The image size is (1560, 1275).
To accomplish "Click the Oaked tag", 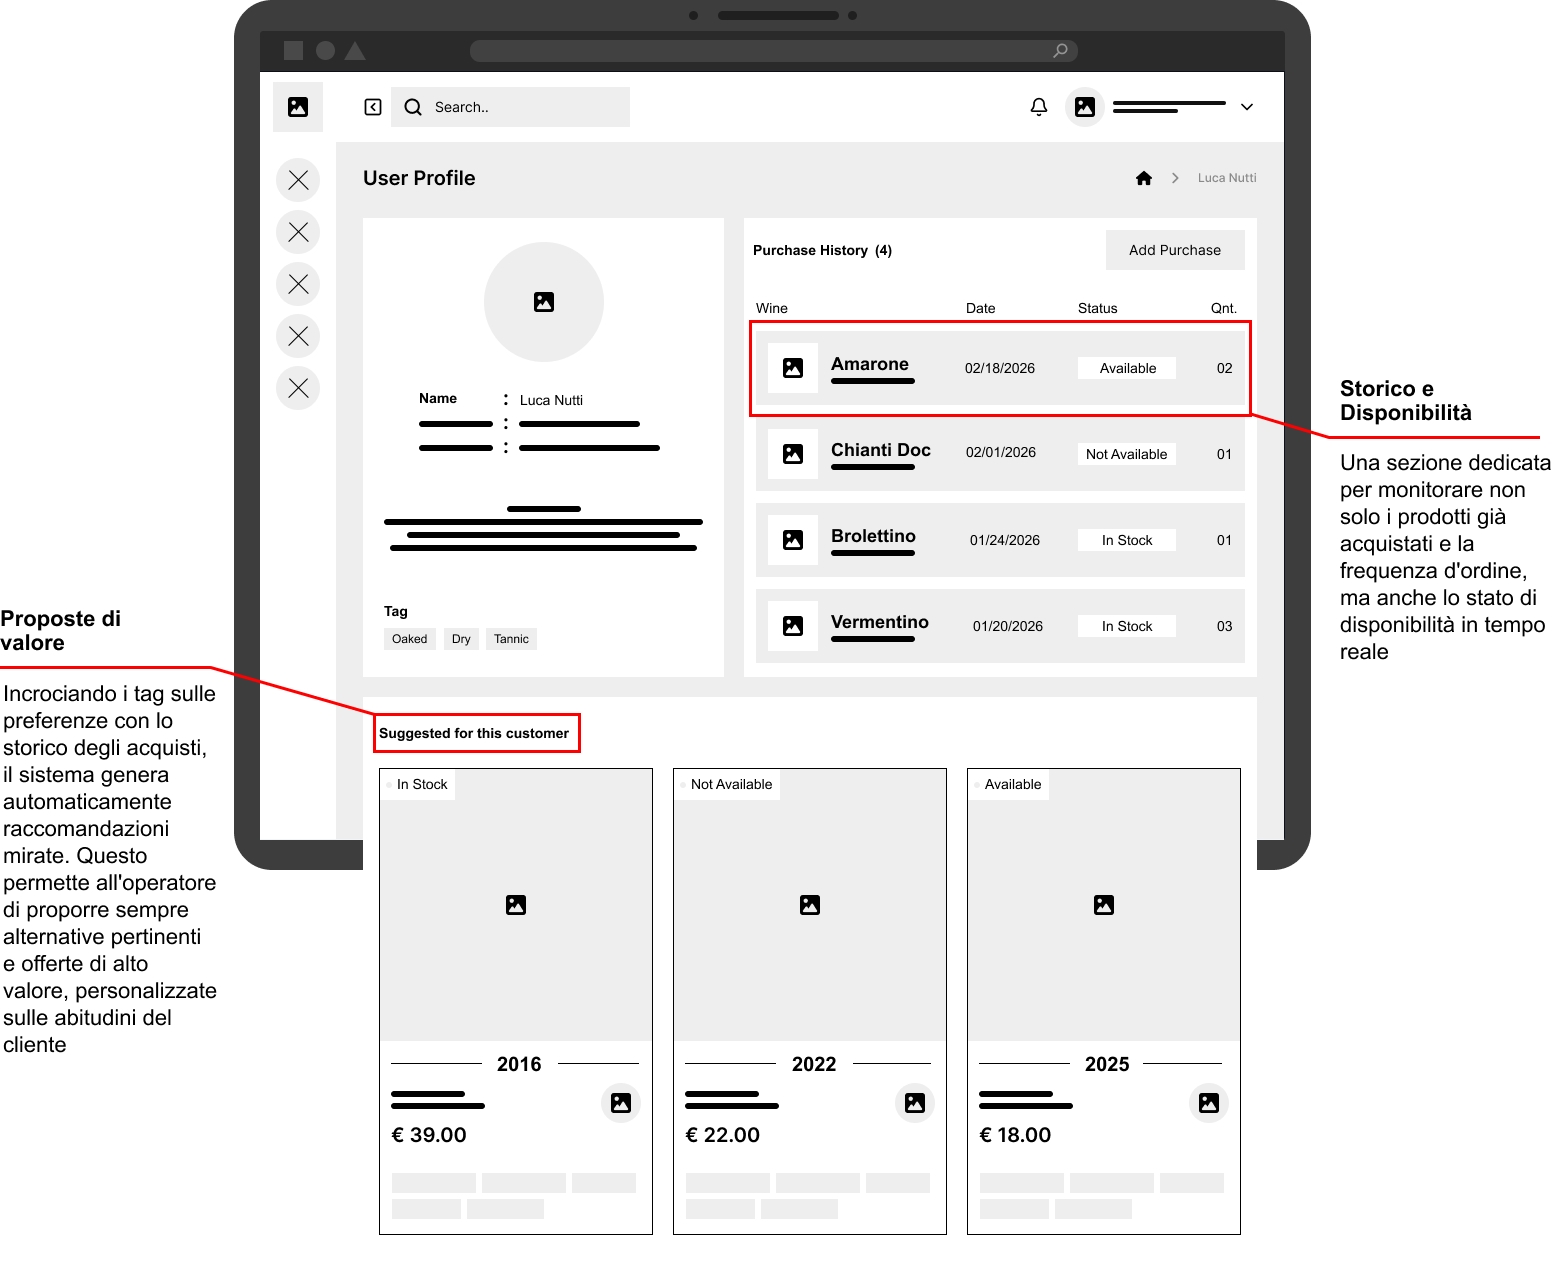I will (x=410, y=639).
